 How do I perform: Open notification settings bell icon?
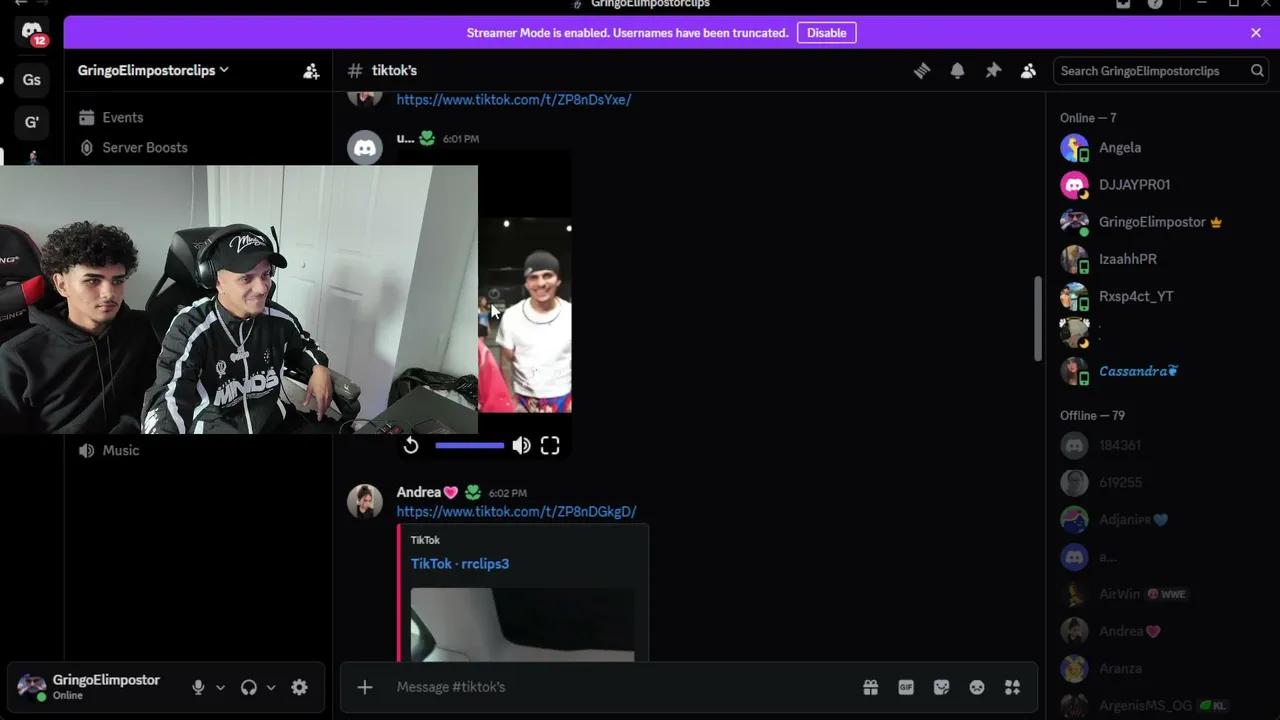(957, 71)
